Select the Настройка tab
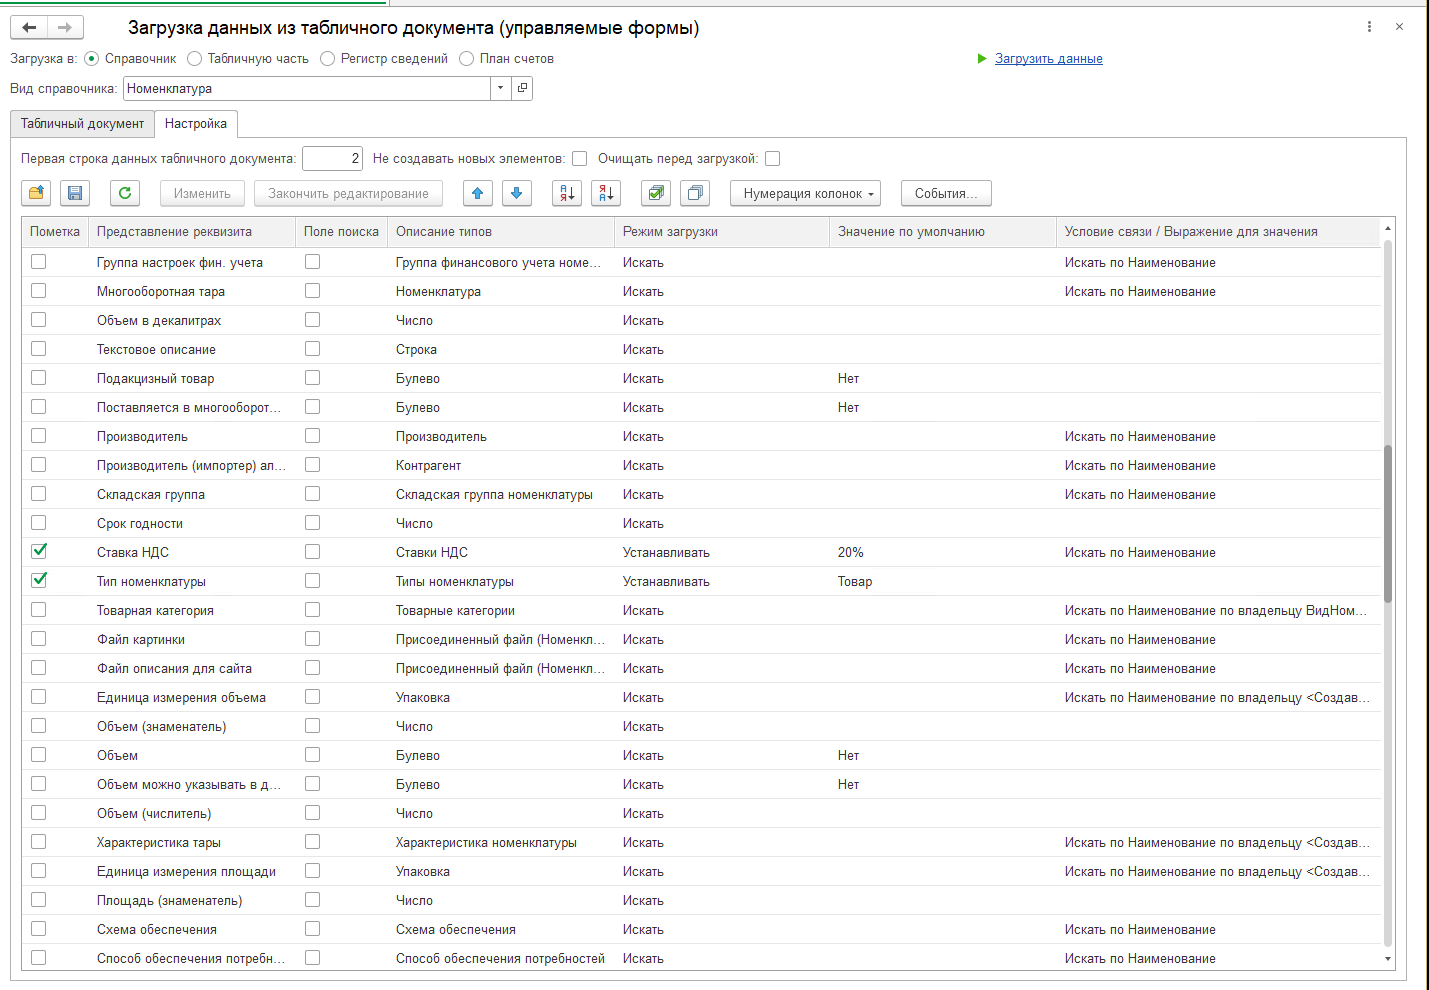The width and height of the screenshot is (1429, 990). (x=196, y=123)
